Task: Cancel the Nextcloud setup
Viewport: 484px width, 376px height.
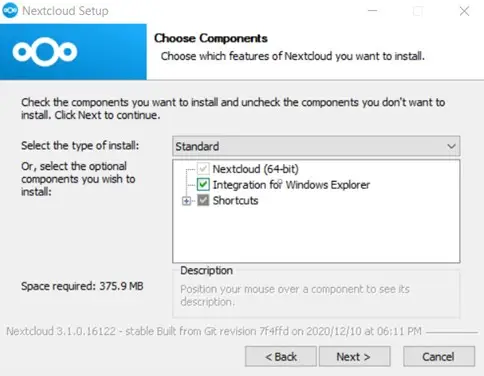Action: 439,357
